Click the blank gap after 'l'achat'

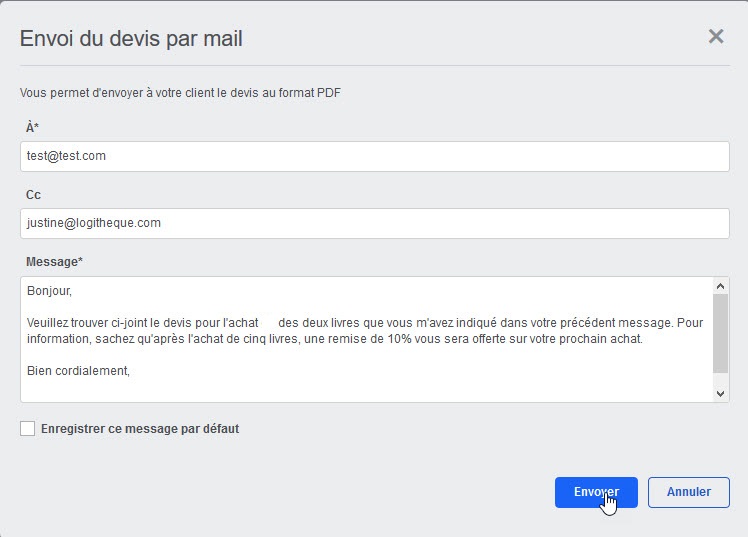(268, 323)
